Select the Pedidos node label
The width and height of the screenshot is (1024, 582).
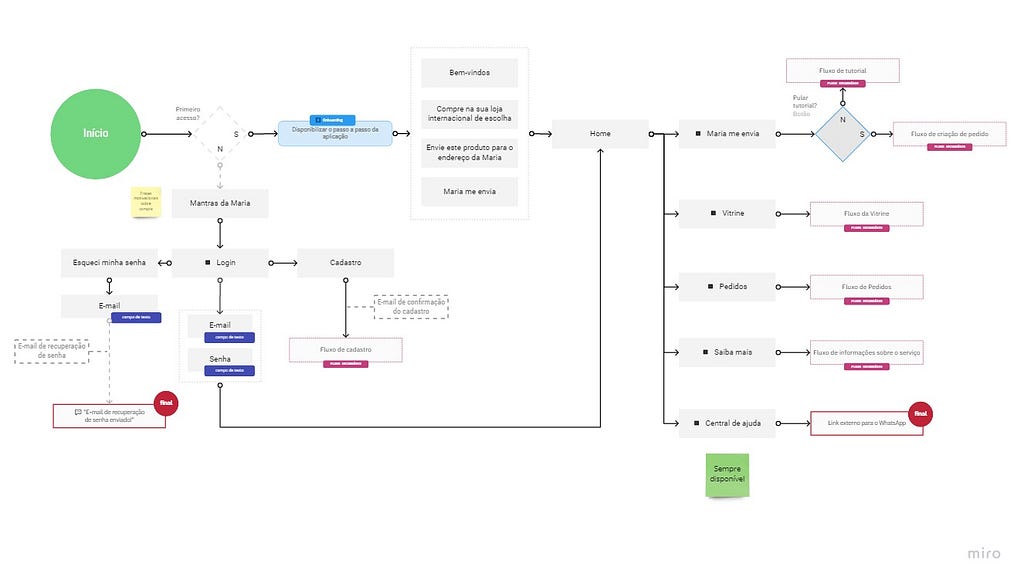(733, 287)
